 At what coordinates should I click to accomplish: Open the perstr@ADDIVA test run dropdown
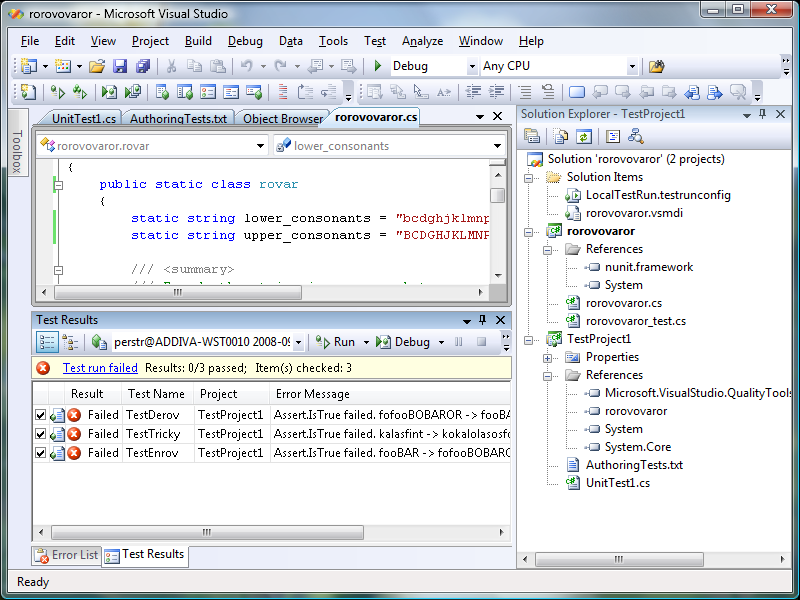click(x=298, y=342)
